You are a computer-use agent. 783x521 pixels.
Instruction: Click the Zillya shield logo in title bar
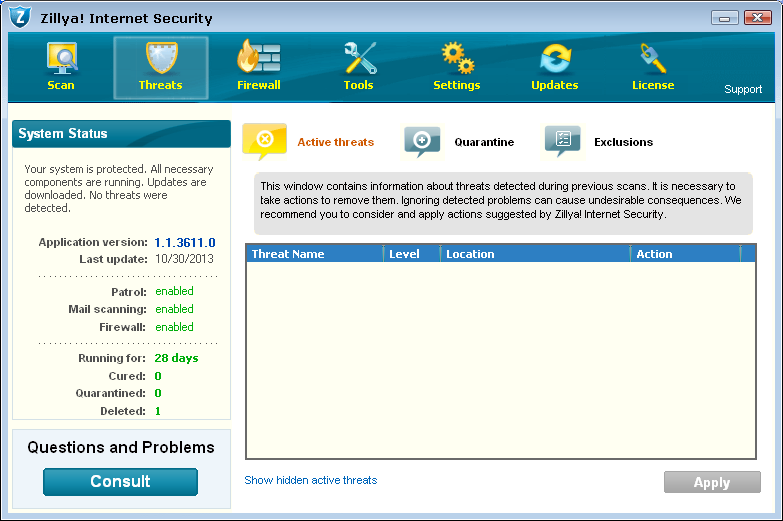pos(20,17)
